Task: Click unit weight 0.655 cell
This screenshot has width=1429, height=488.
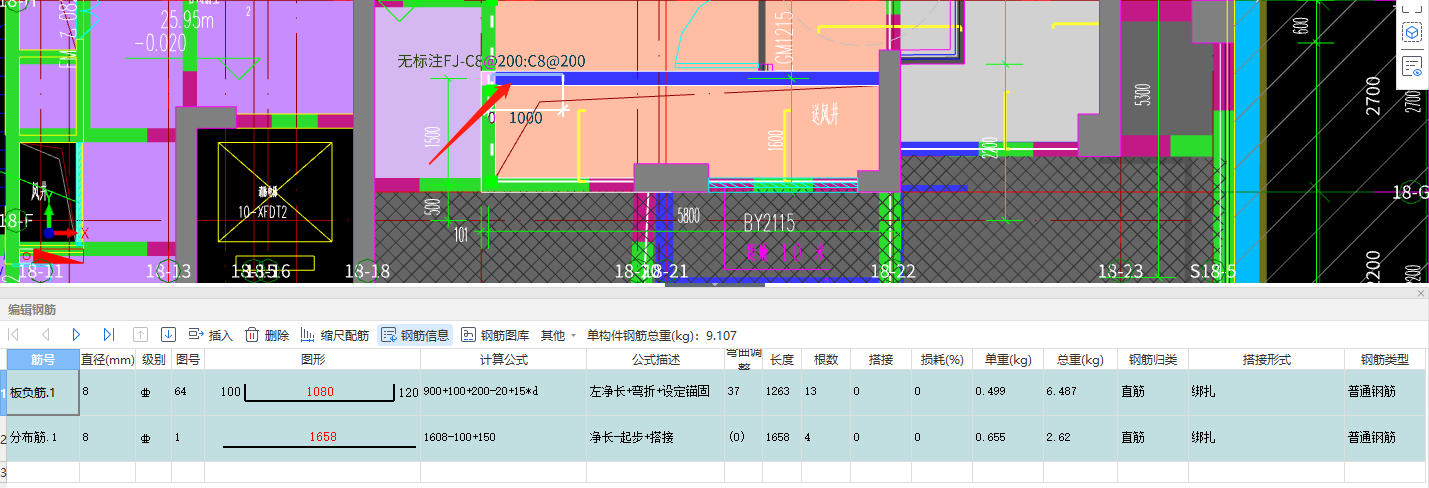Action: click(x=1007, y=438)
